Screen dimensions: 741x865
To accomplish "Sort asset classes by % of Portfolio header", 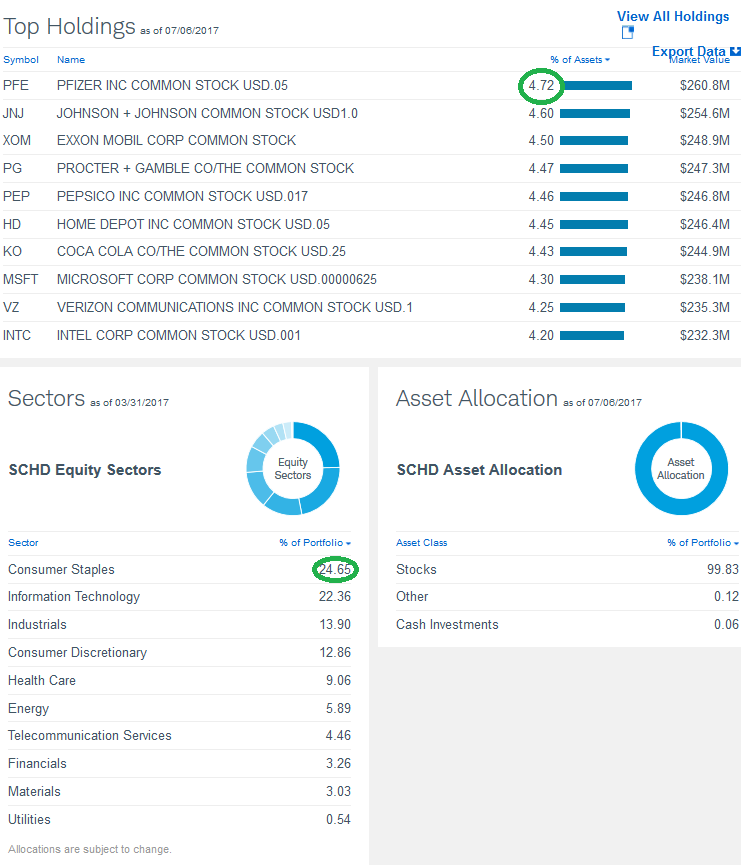I will 703,542.
